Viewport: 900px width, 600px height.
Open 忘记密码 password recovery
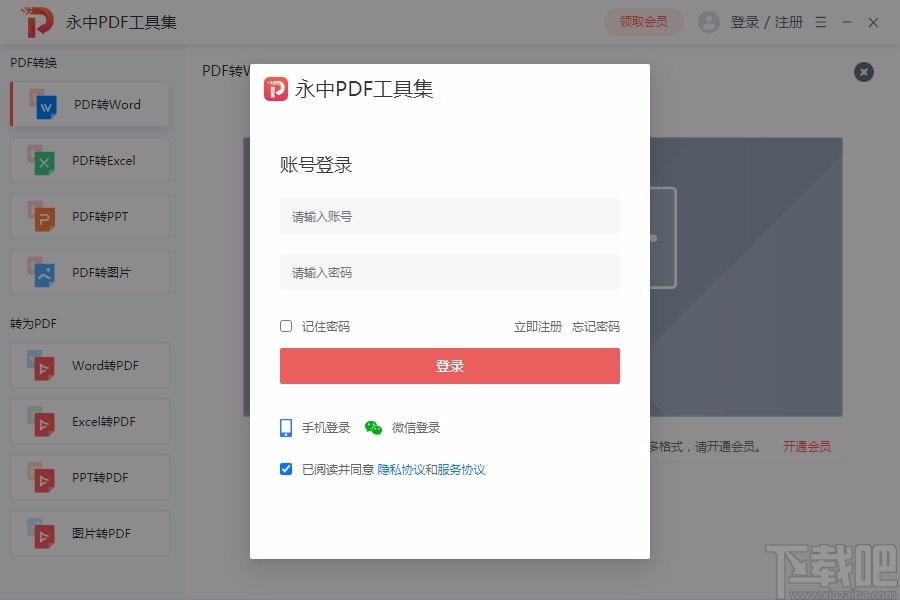point(597,326)
